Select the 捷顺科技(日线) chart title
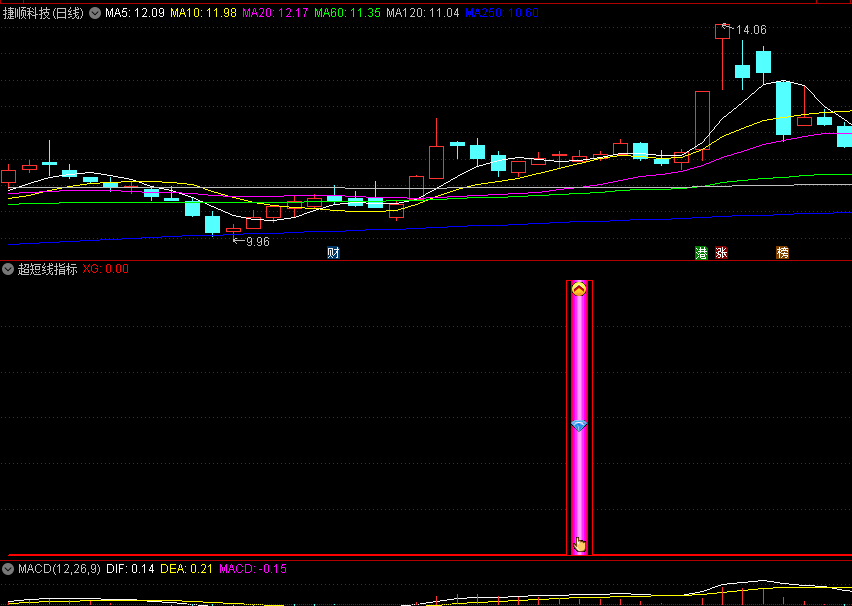The height and width of the screenshot is (606, 852). point(43,13)
